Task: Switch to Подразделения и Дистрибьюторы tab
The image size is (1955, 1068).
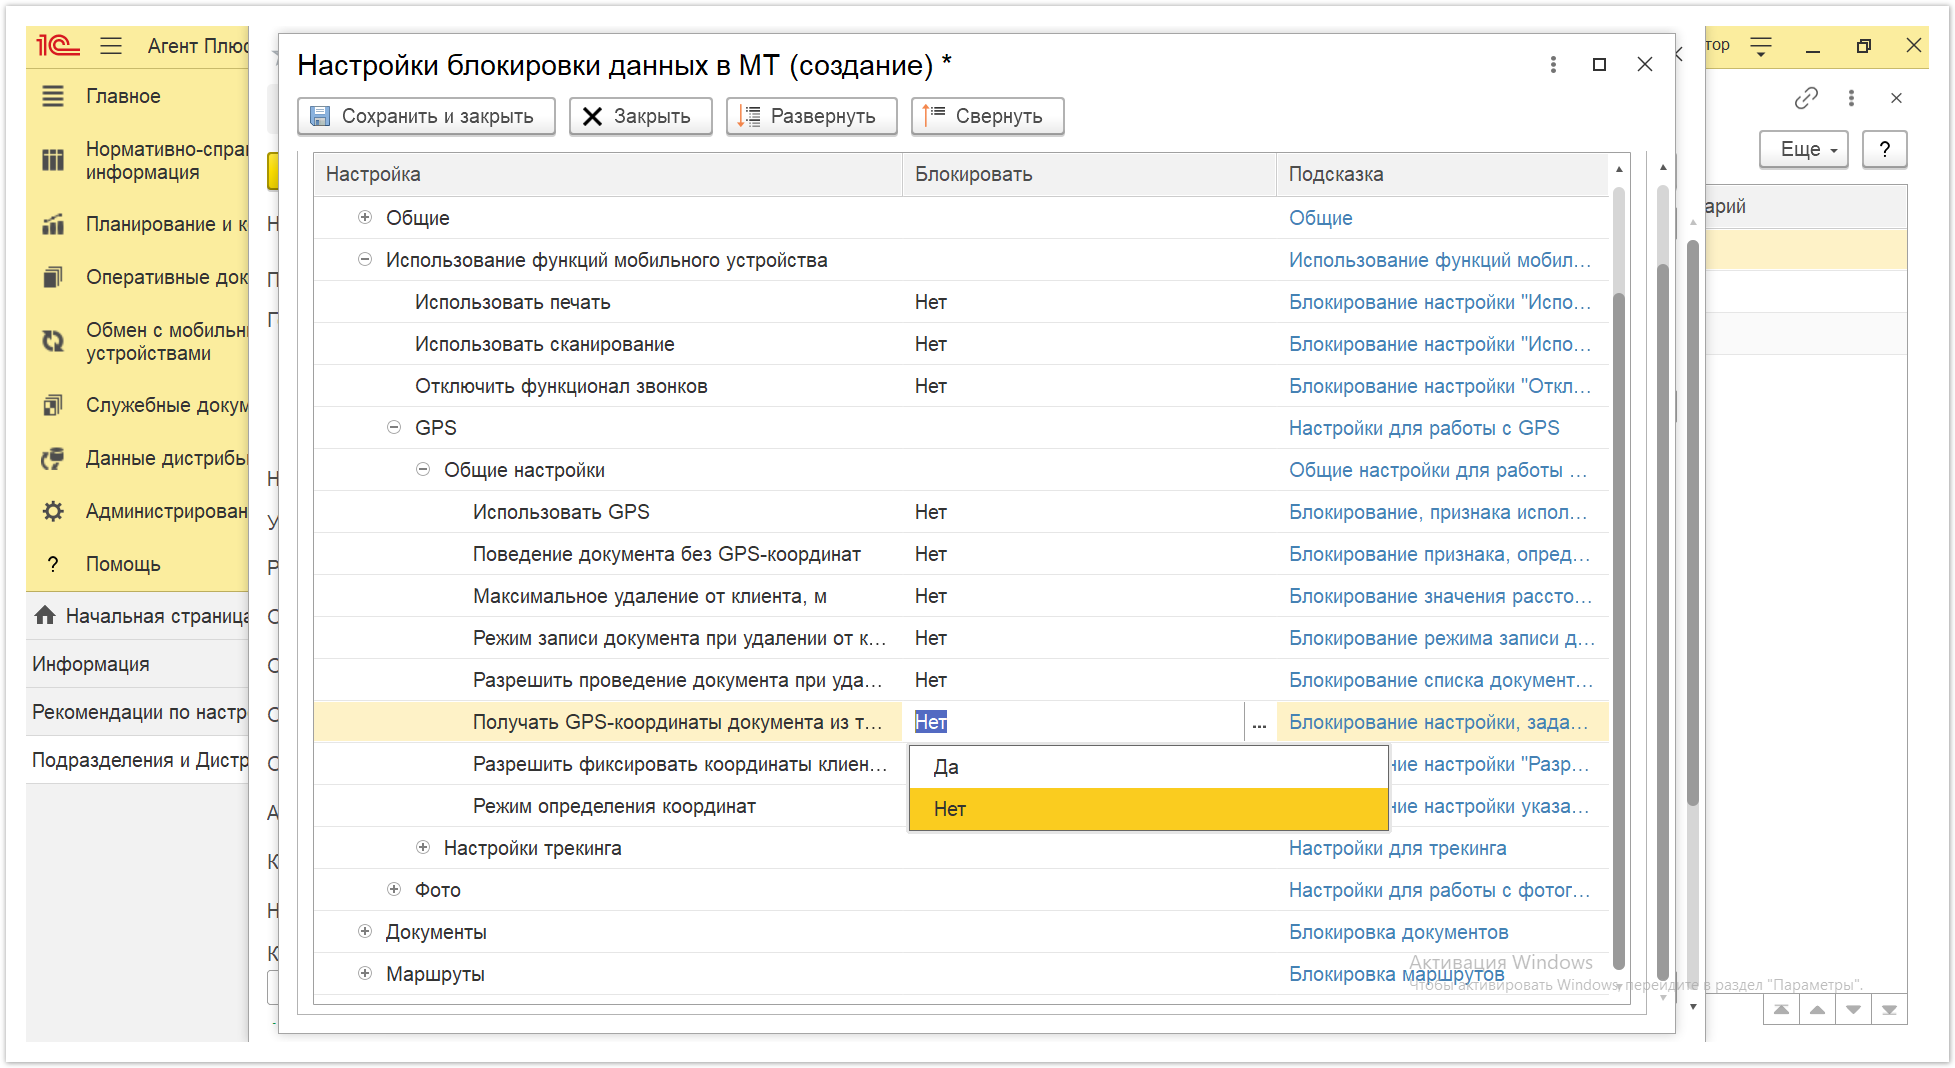Action: [x=139, y=760]
